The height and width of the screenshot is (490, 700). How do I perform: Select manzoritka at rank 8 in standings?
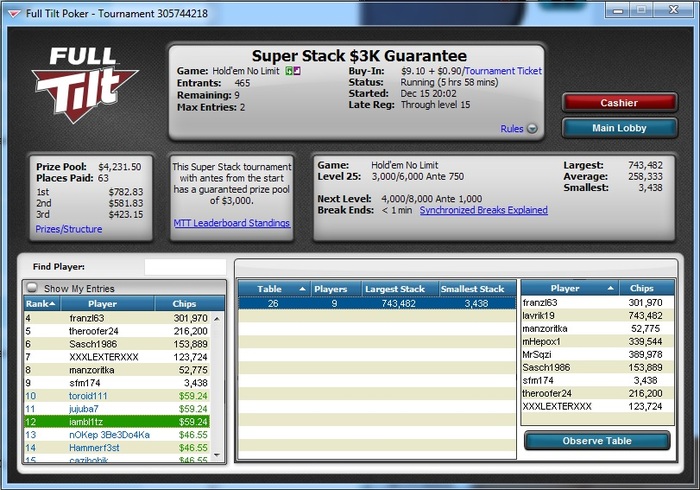tap(117, 370)
